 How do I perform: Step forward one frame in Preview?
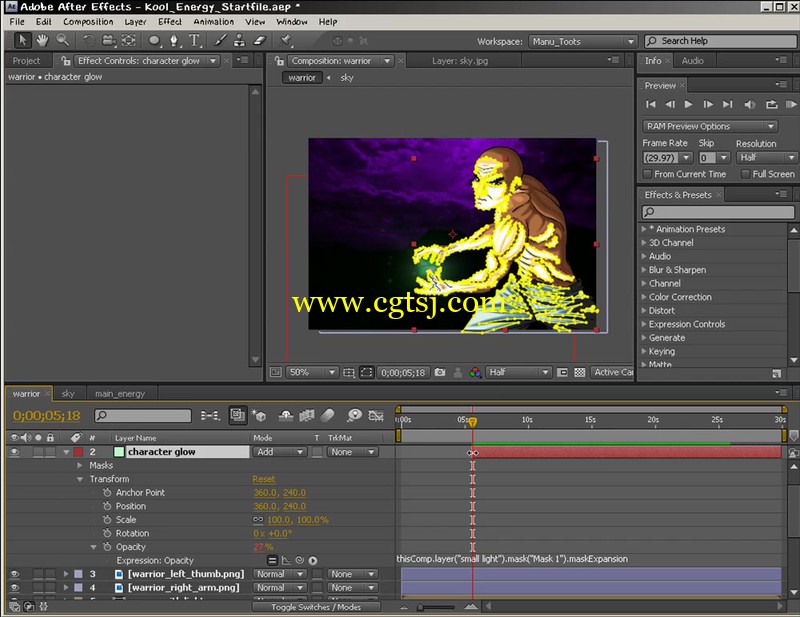tap(708, 105)
